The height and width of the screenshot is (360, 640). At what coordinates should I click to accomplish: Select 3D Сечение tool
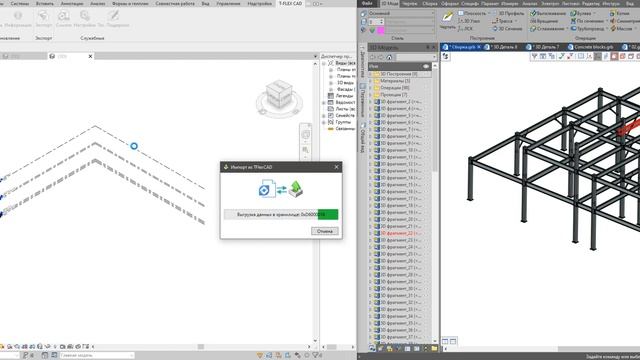click(x=507, y=29)
